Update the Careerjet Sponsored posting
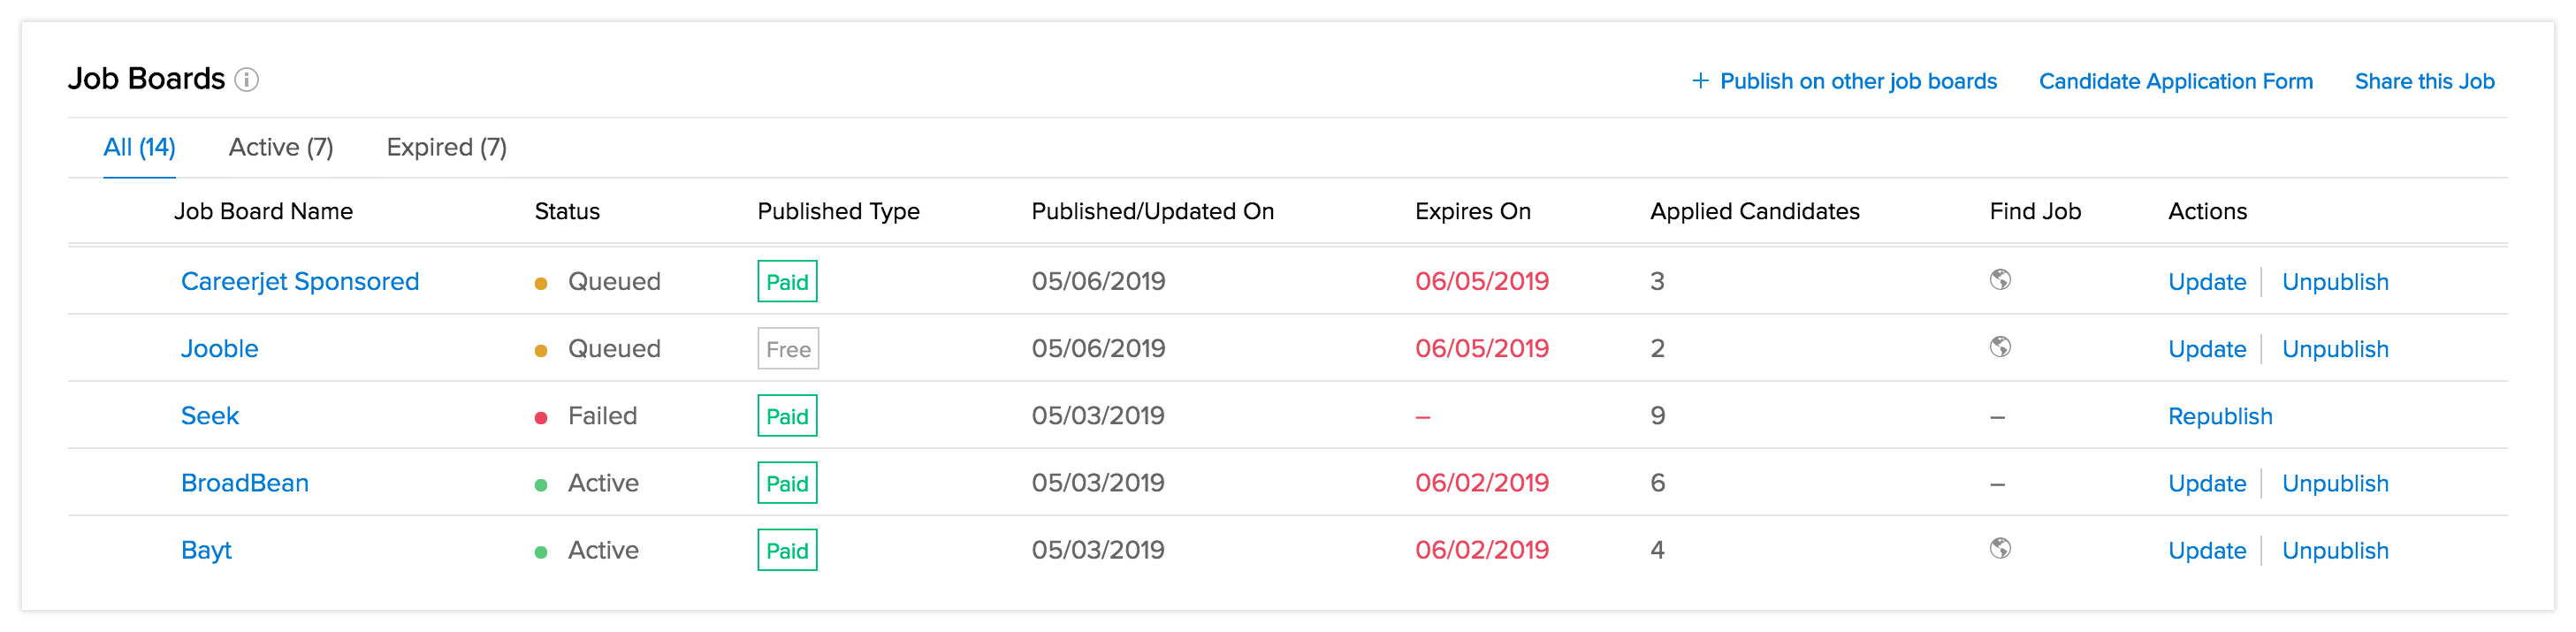2576x632 pixels. pyautogui.click(x=2207, y=282)
